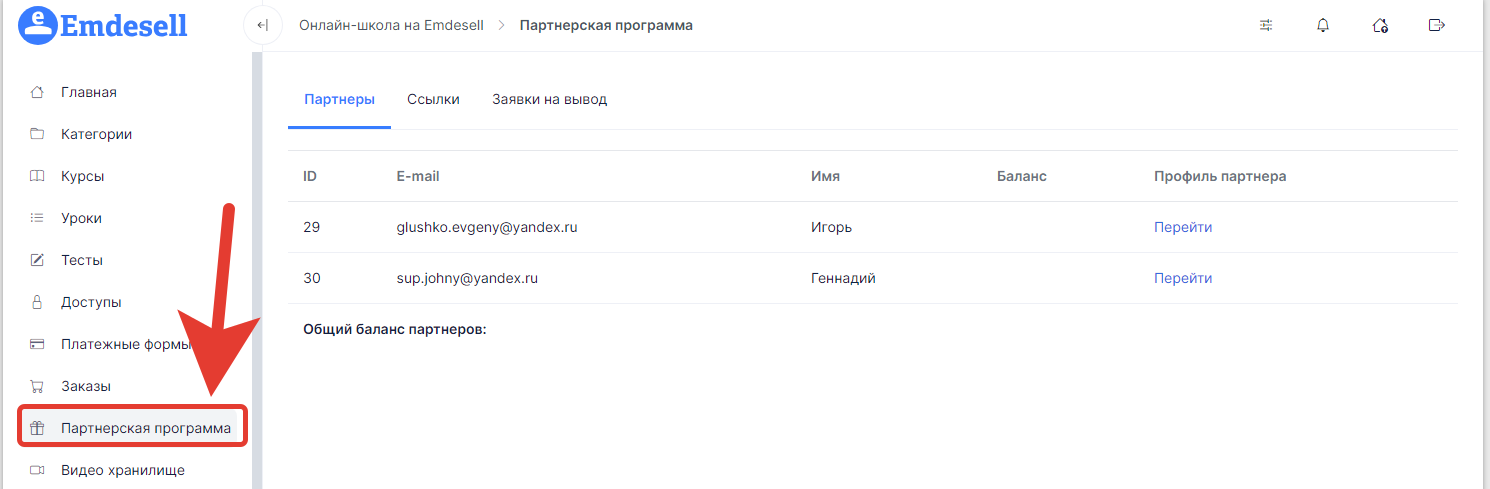Open Платежные формы section
1490x489 pixels.
point(126,344)
